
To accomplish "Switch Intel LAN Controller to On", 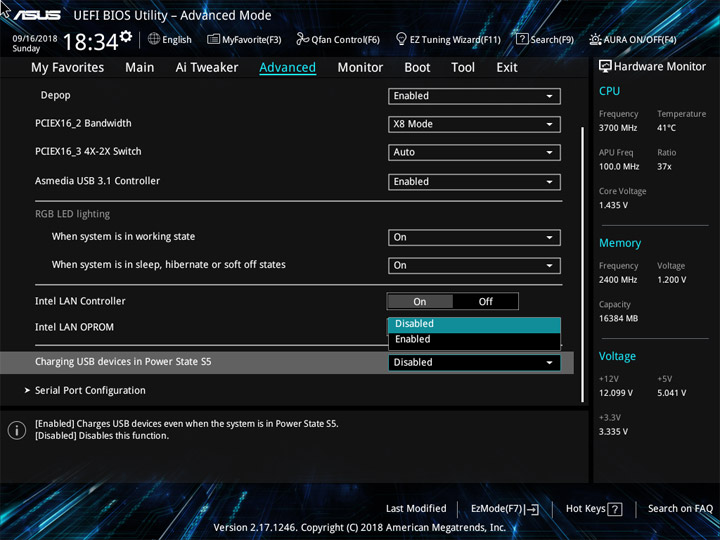I will (420, 302).
